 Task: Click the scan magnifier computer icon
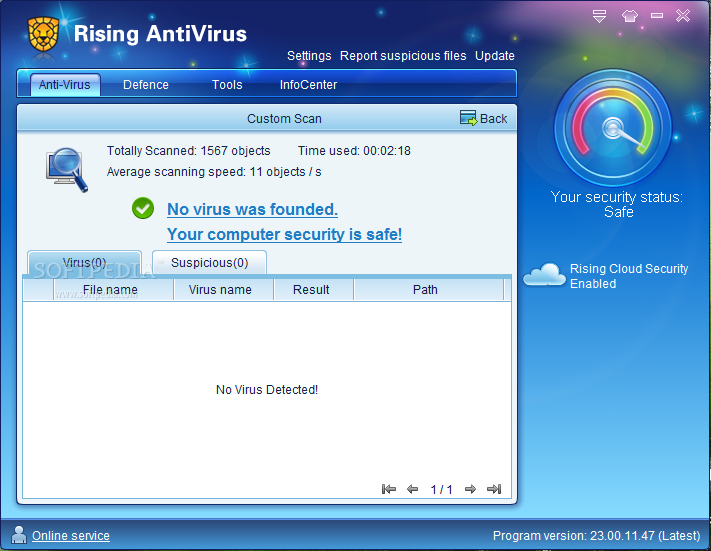[67, 170]
